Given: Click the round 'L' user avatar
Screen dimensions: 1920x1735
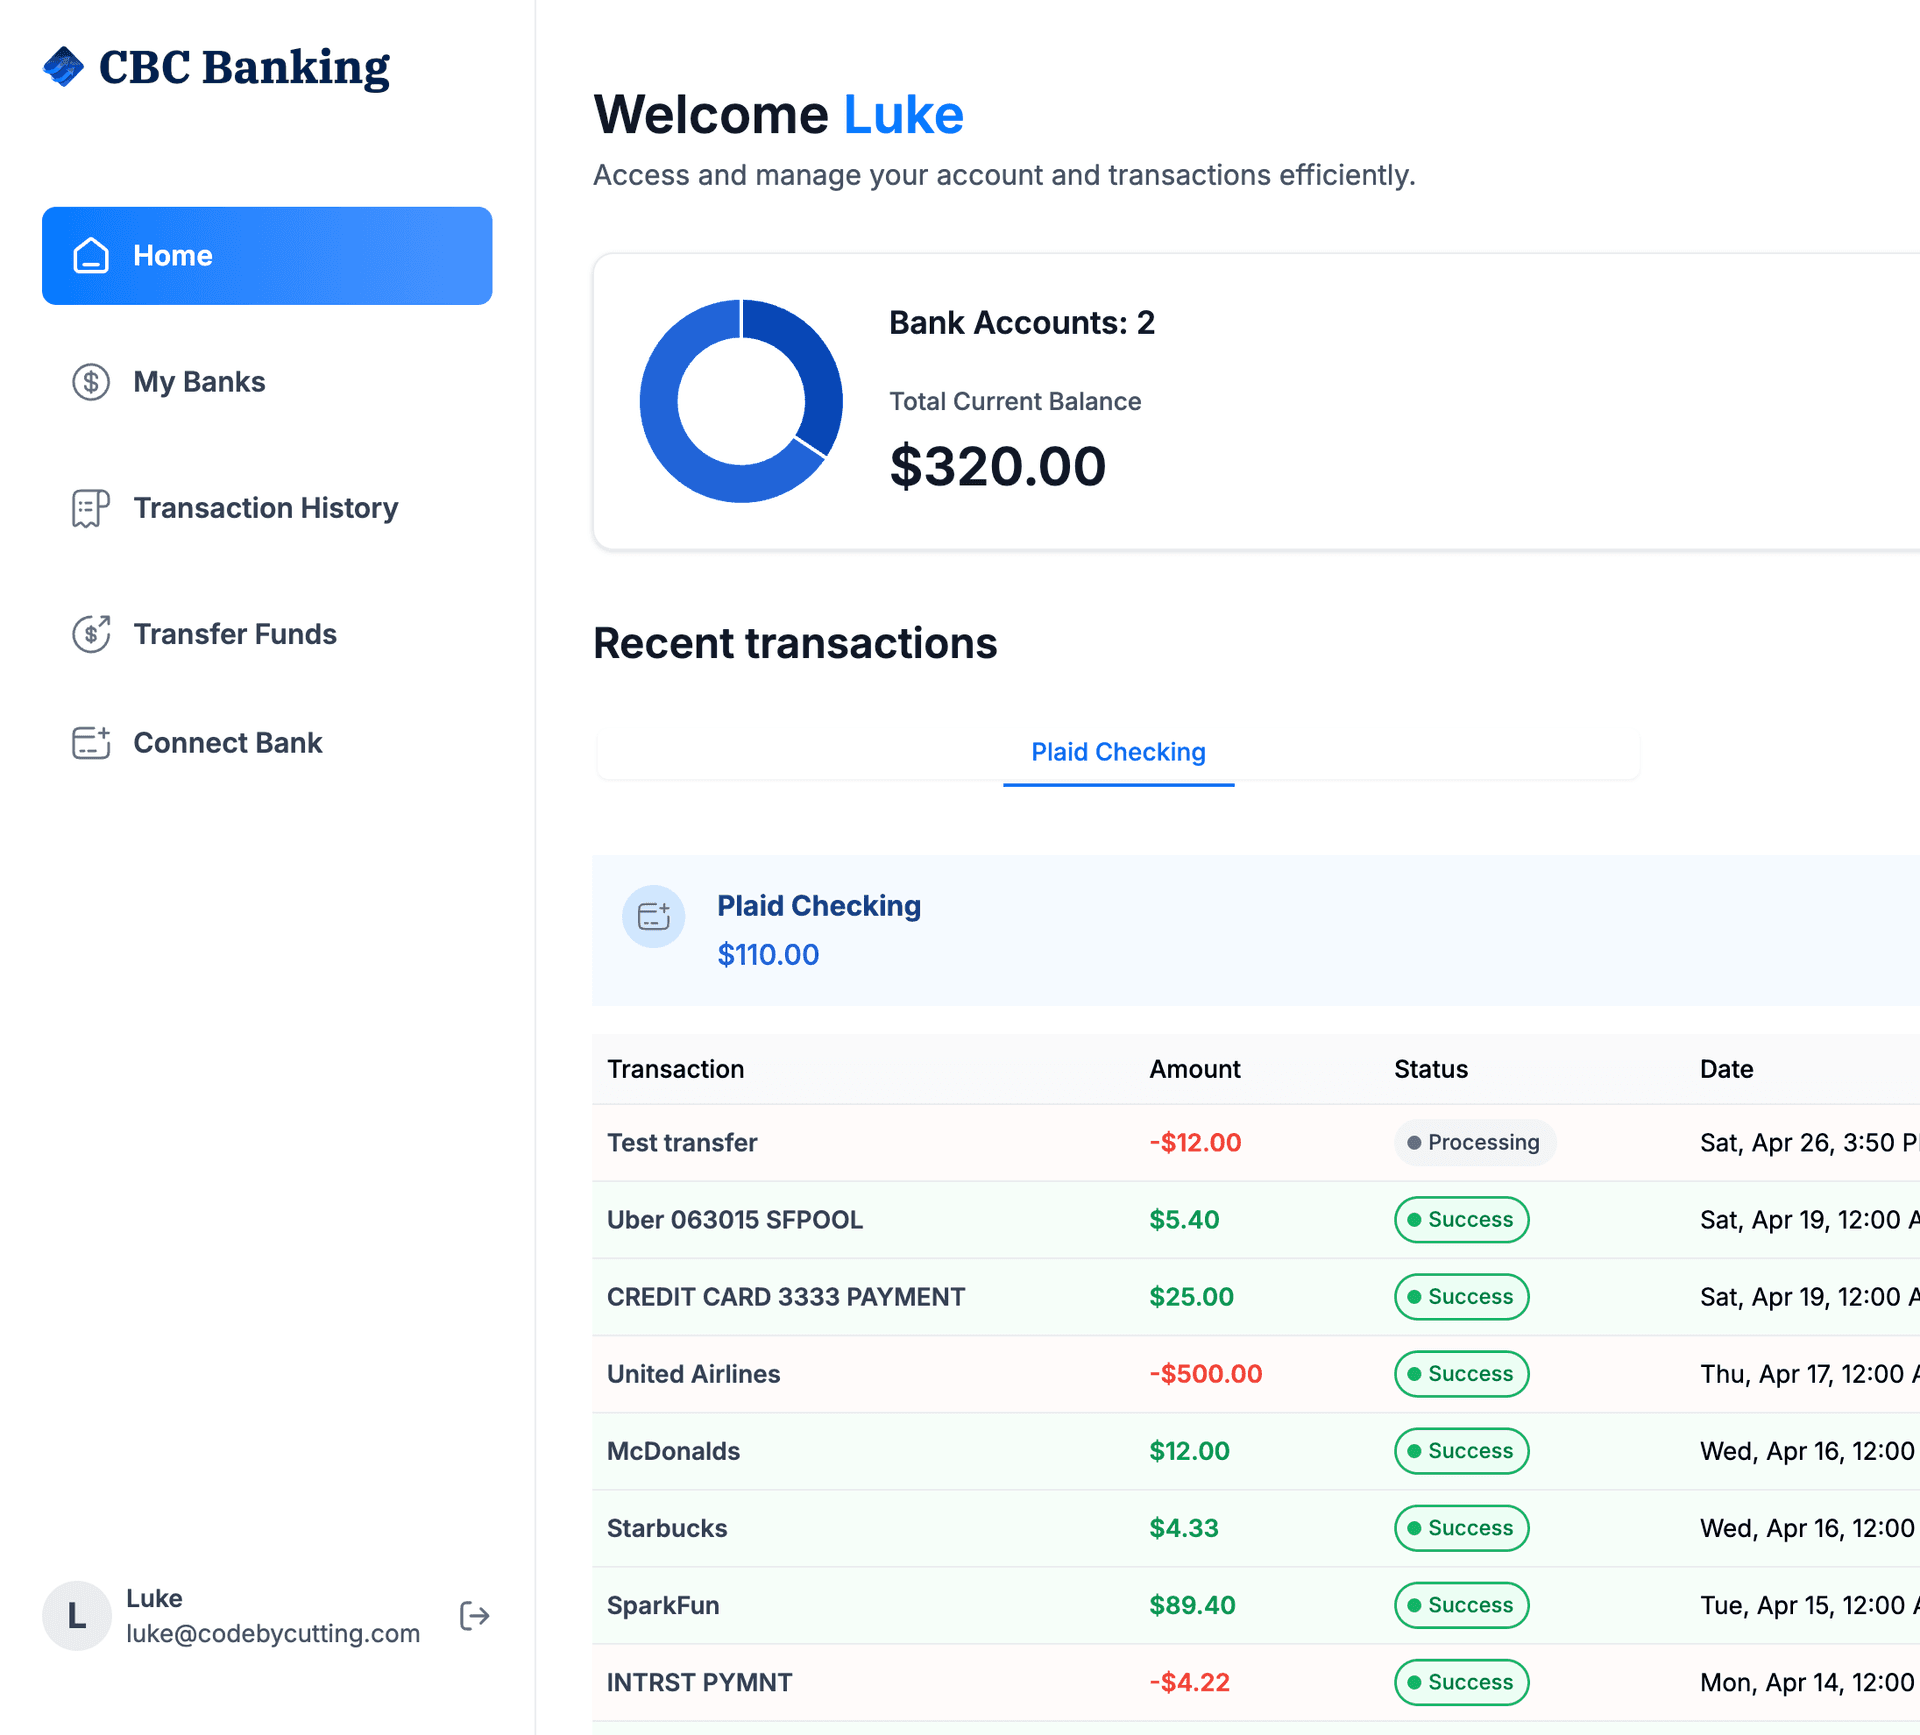Looking at the screenshot, I should pos(76,1615).
